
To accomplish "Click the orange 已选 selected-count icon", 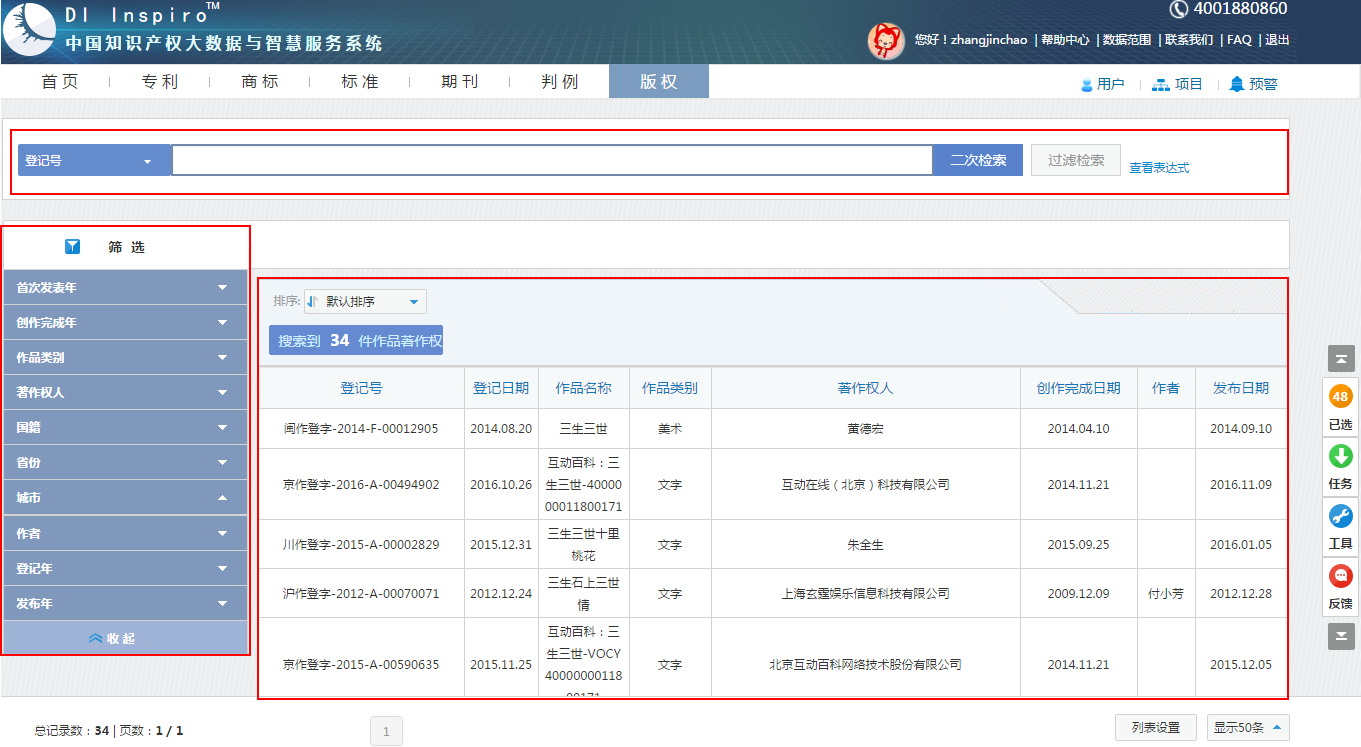I will click(1340, 397).
